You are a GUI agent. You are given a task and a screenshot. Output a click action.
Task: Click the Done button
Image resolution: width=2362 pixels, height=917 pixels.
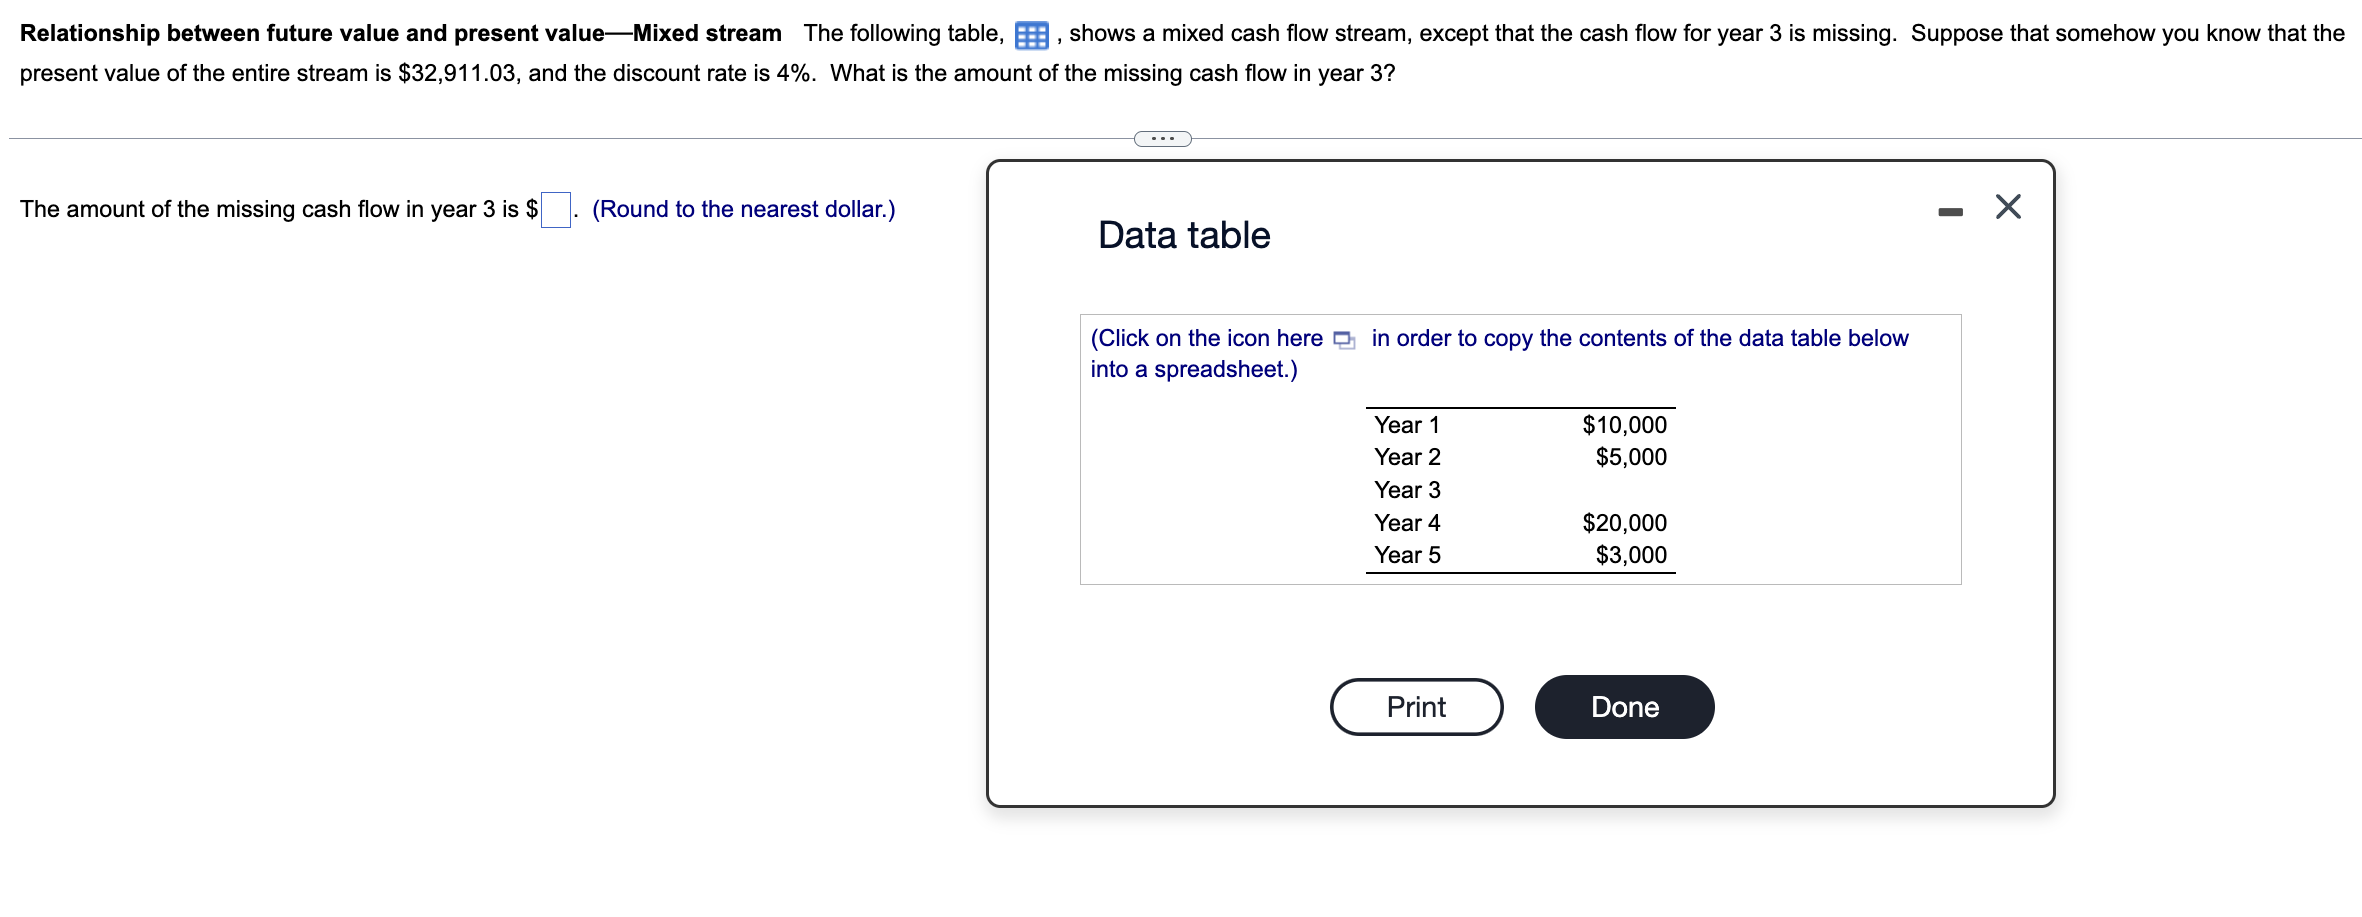pos(1624,707)
